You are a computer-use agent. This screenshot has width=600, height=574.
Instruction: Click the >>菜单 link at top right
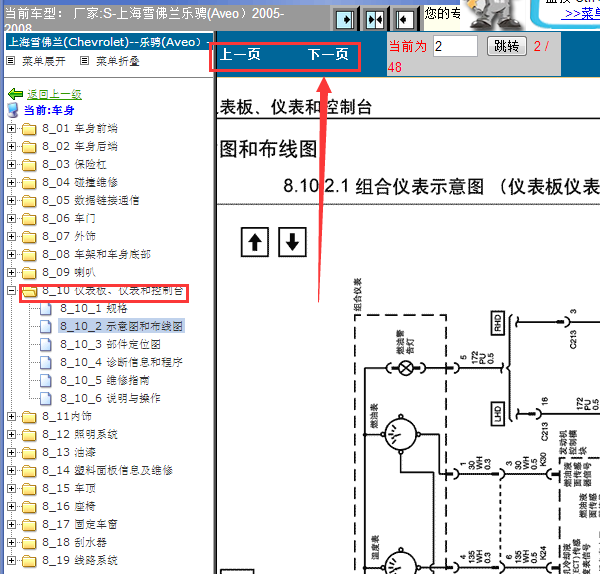click(x=582, y=14)
